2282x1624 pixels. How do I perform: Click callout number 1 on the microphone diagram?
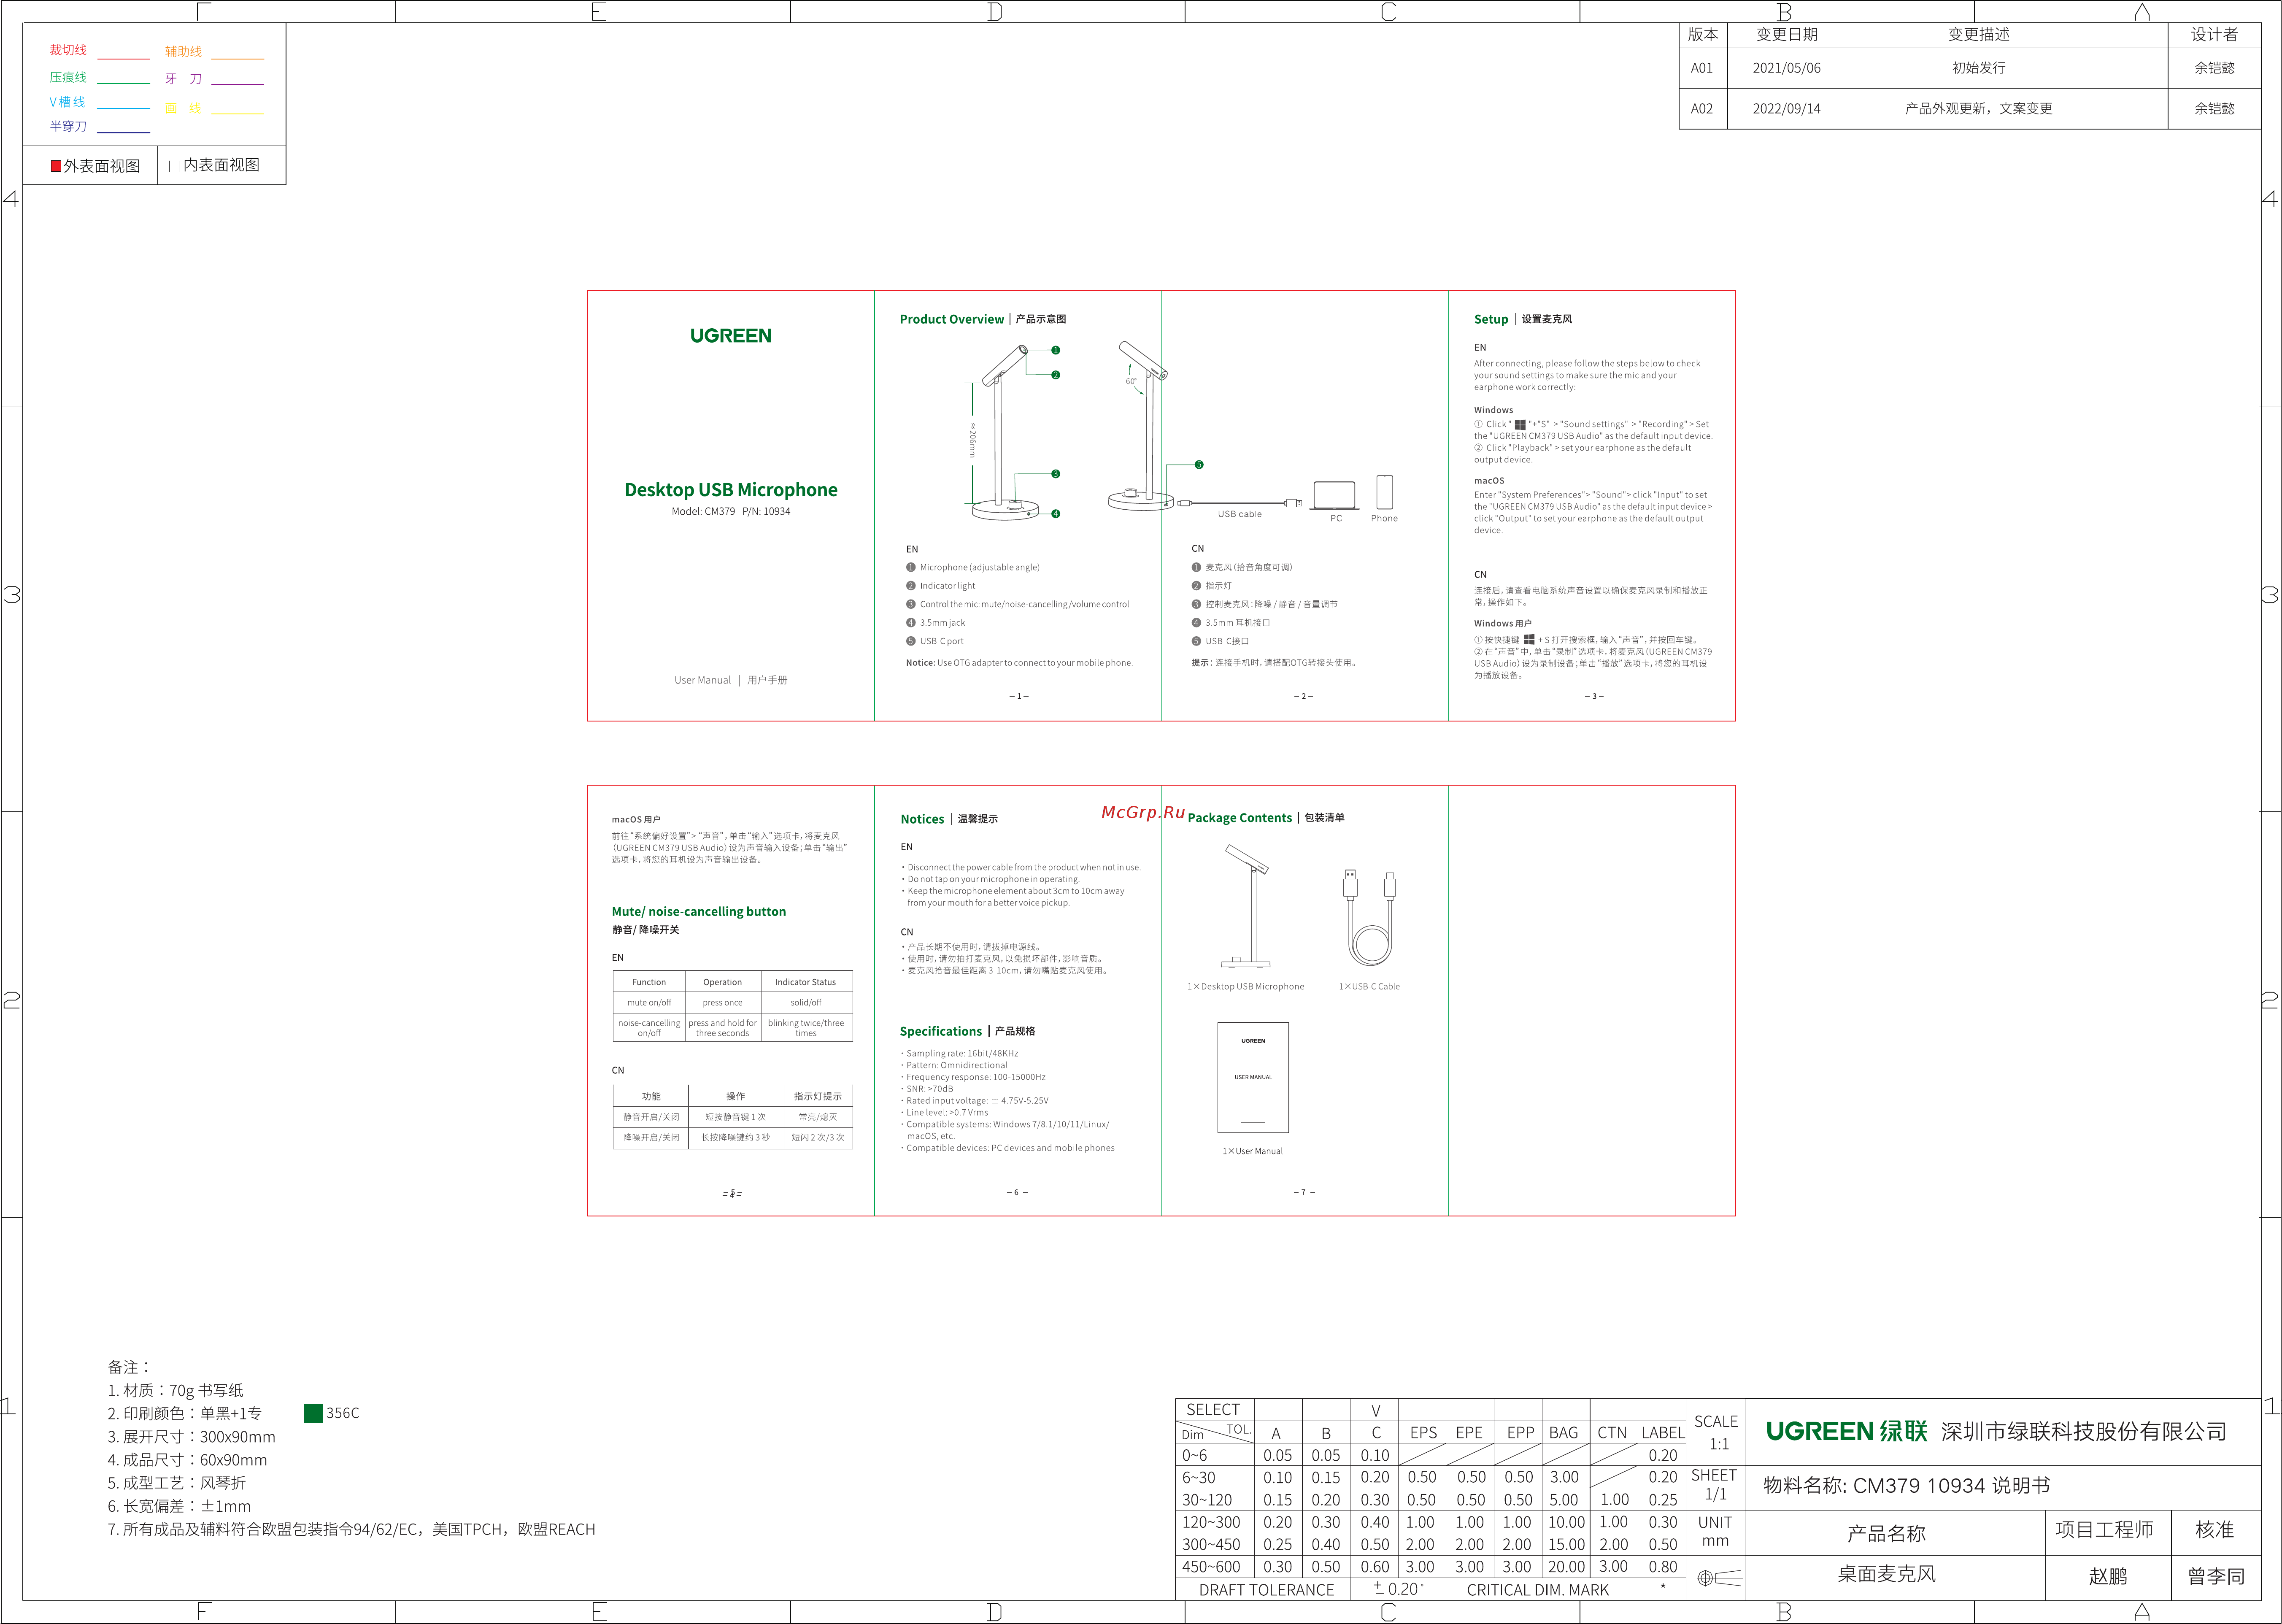1055,351
